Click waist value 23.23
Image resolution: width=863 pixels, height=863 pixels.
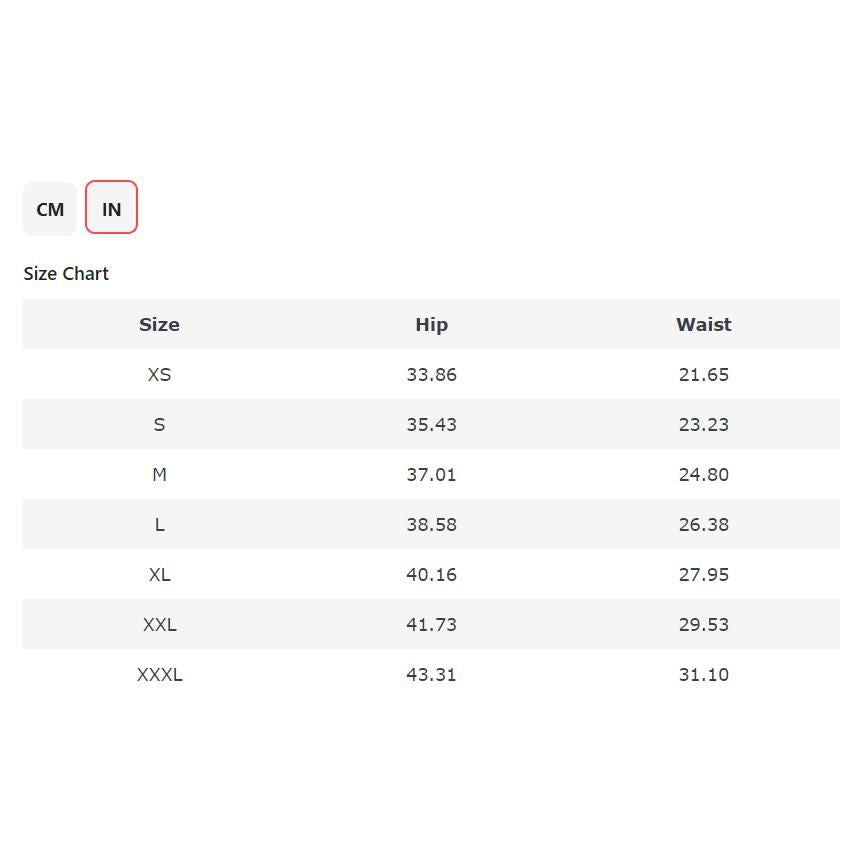click(703, 425)
